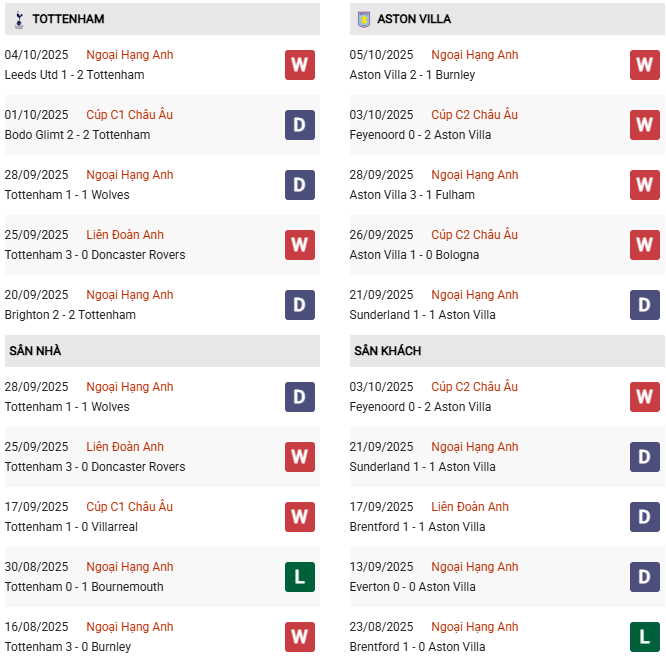Open Cúp C2 Châu Âu link for Bologna match
Screen dimensions: 666x661
pyautogui.click(x=474, y=235)
